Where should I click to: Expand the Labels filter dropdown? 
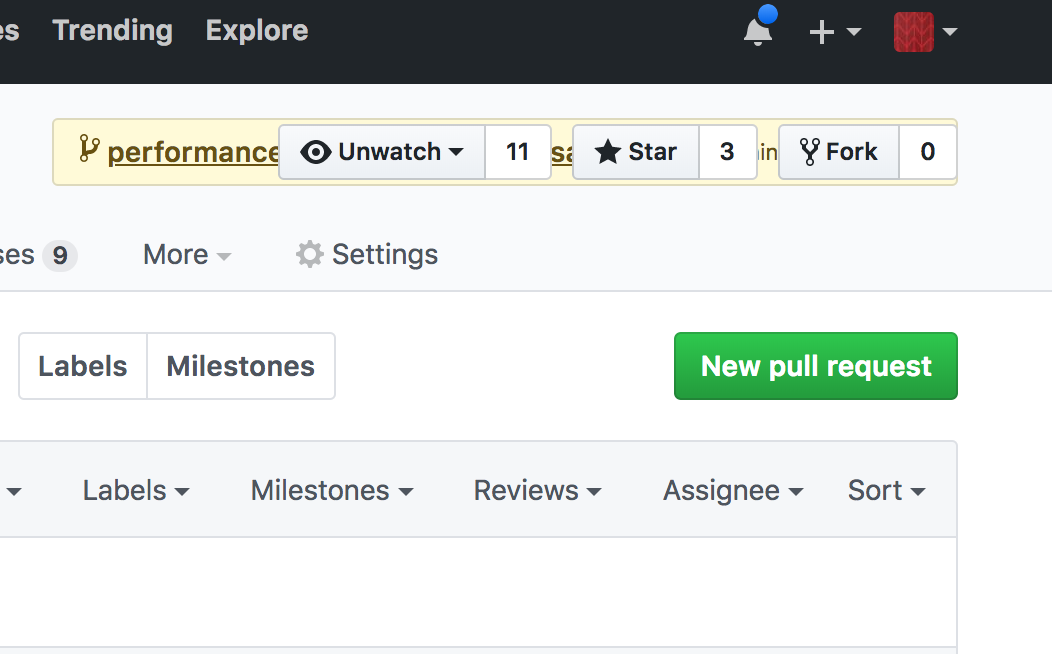coord(136,490)
